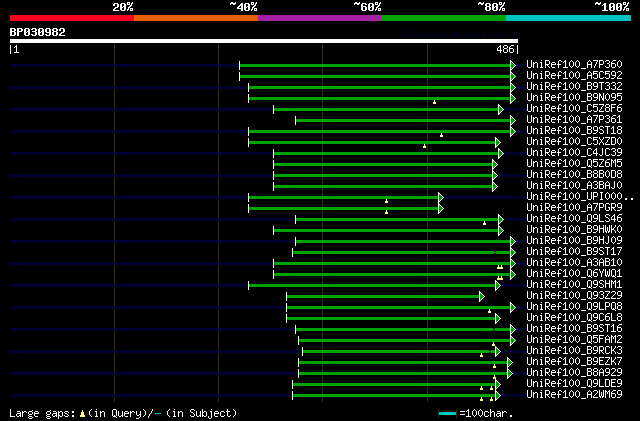The height and width of the screenshot is (421, 640).
Task: Select the UniRef100_Q9C6L8 label
Action: point(574,318)
